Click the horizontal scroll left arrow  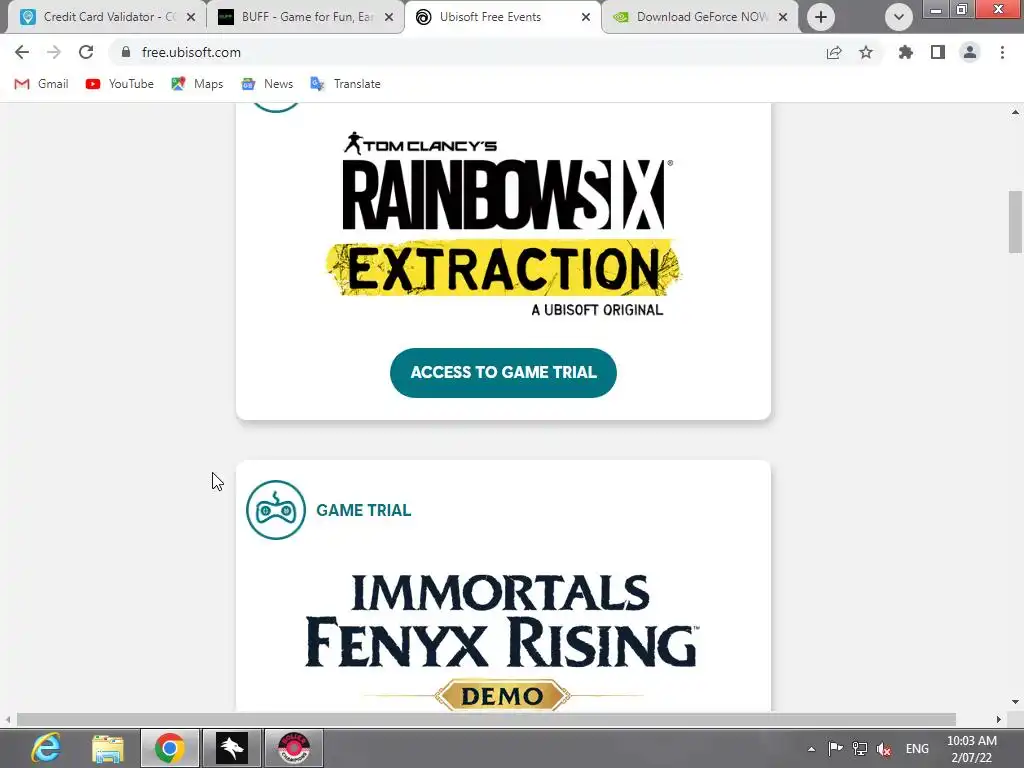tap(8, 719)
